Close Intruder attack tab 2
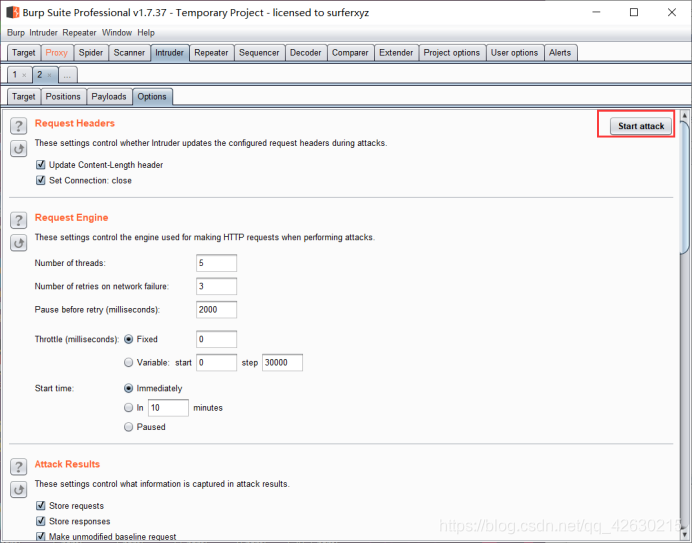The width and height of the screenshot is (692, 544). 49,75
